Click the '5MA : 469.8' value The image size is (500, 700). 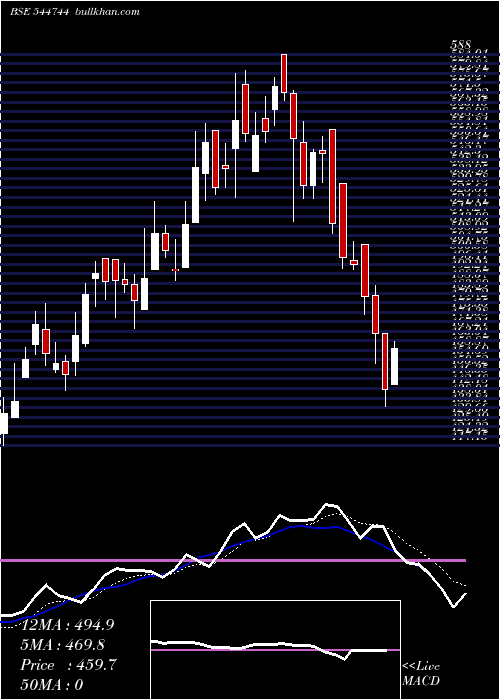click(x=62, y=645)
